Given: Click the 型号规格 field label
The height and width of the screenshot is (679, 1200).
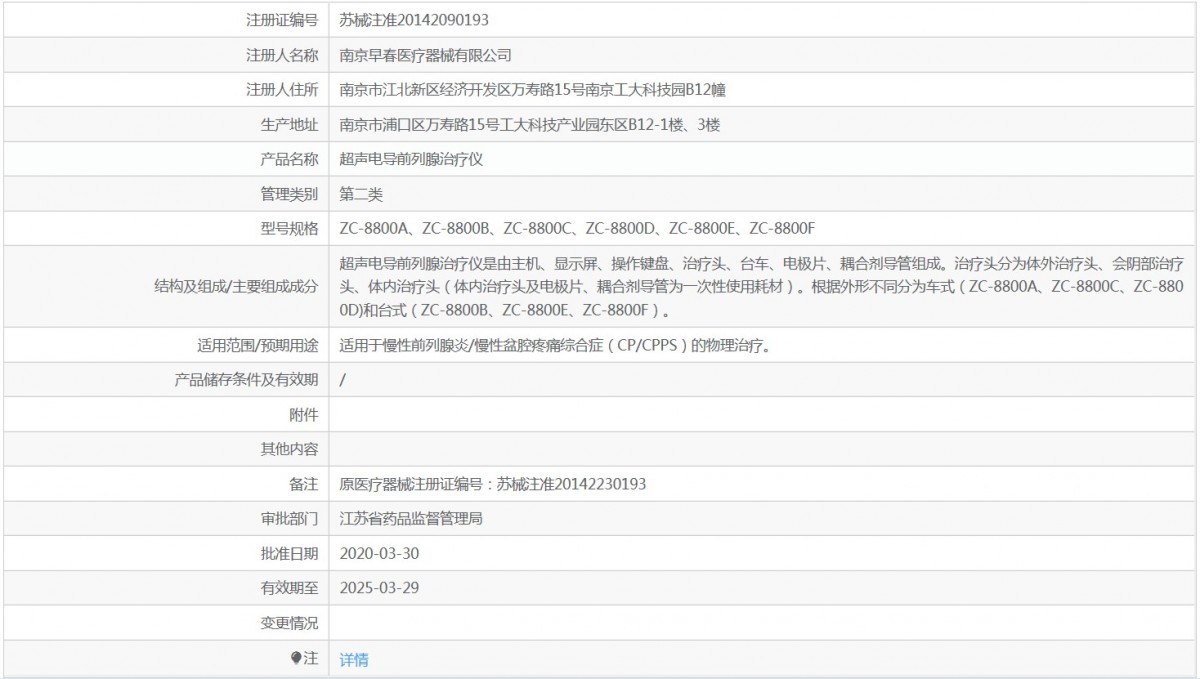Looking at the screenshot, I should pos(289,229).
